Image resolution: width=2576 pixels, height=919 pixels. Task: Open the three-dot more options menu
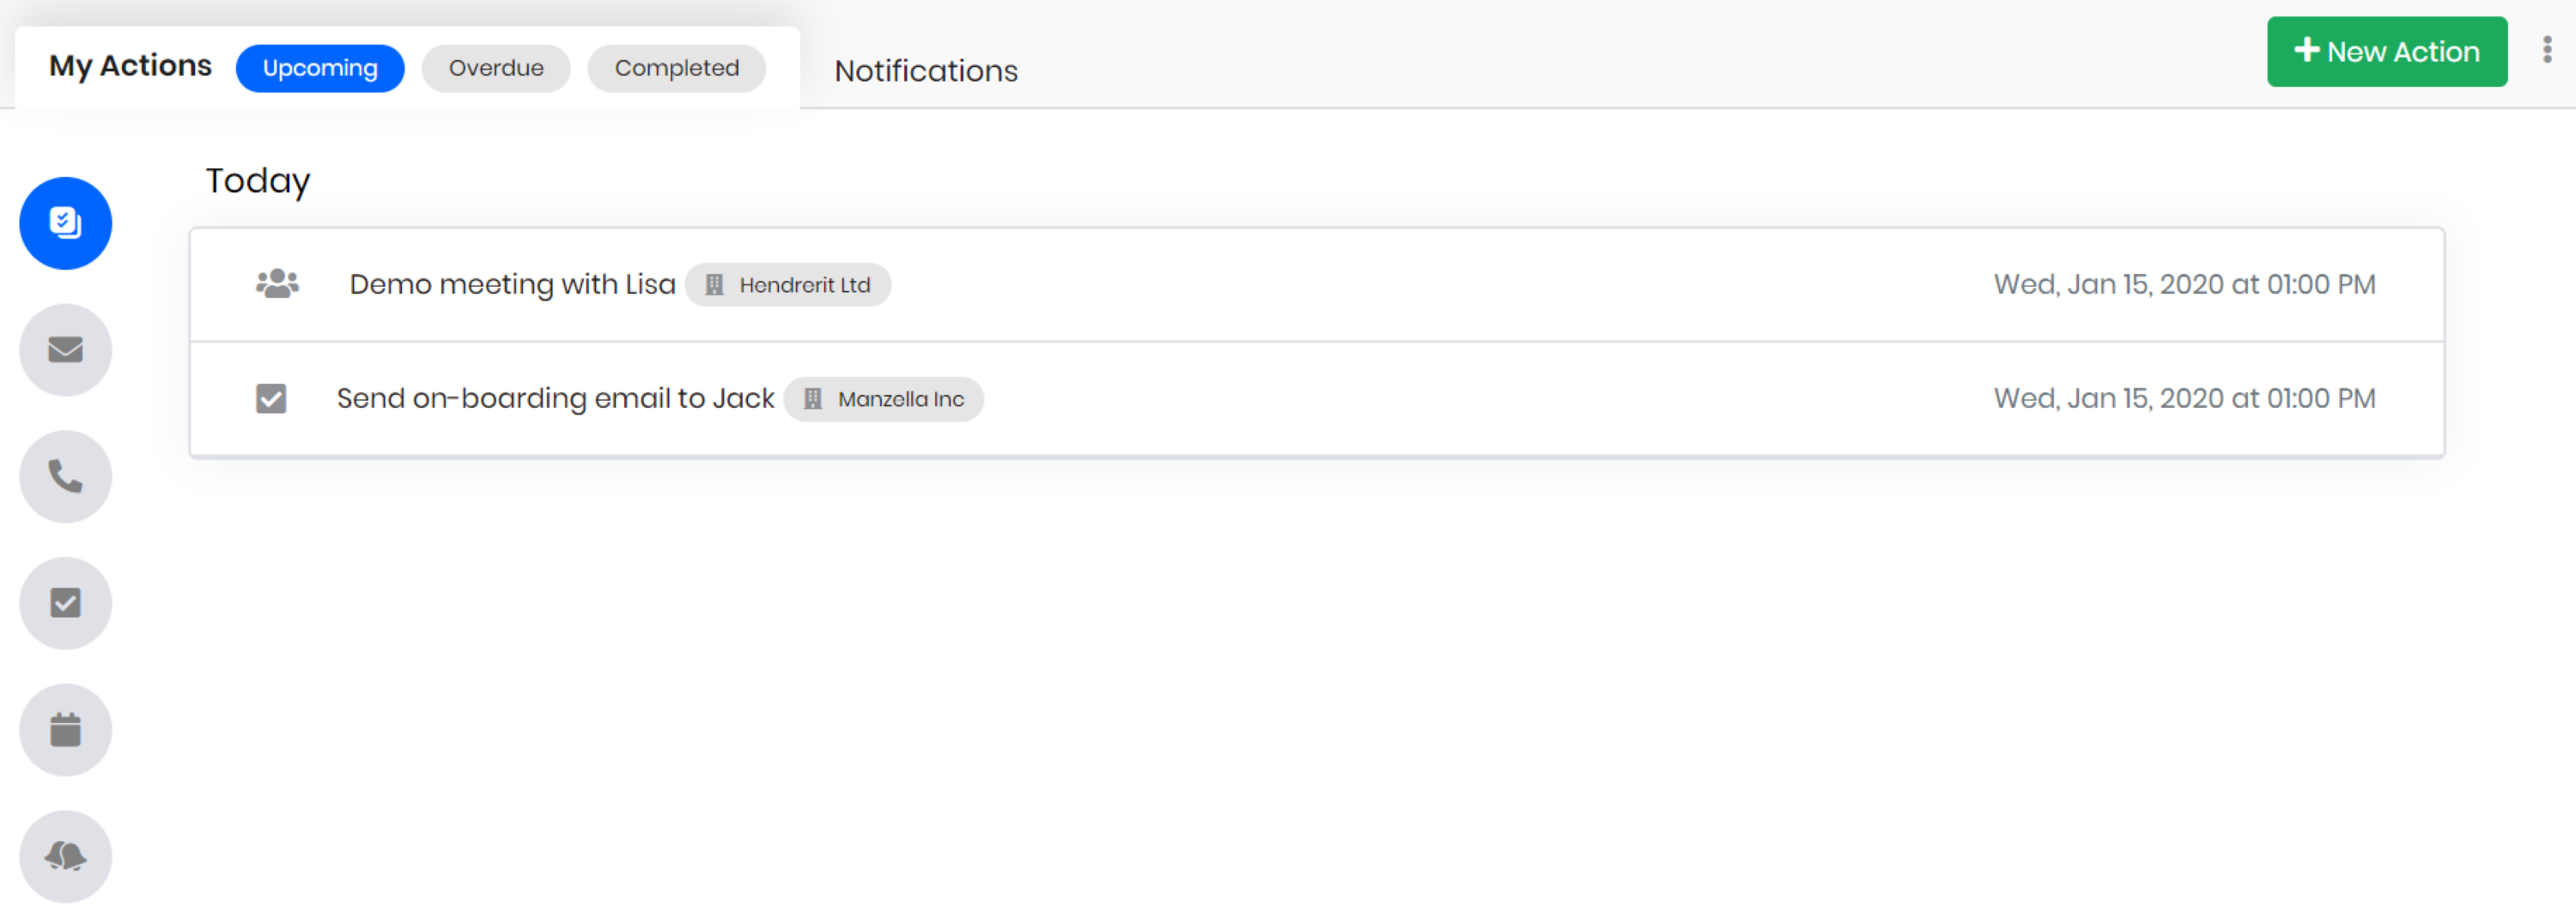[2546, 51]
